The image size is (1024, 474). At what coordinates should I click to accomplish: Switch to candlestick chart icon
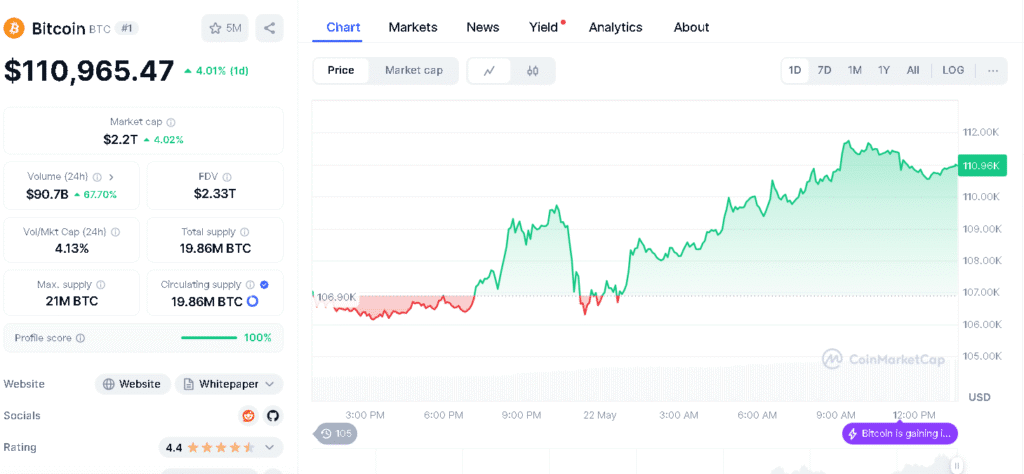click(532, 71)
